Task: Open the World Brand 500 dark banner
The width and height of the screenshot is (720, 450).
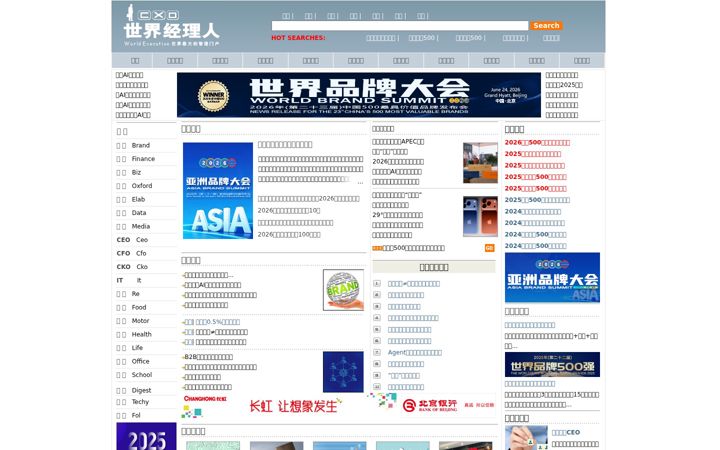Action: (x=552, y=365)
